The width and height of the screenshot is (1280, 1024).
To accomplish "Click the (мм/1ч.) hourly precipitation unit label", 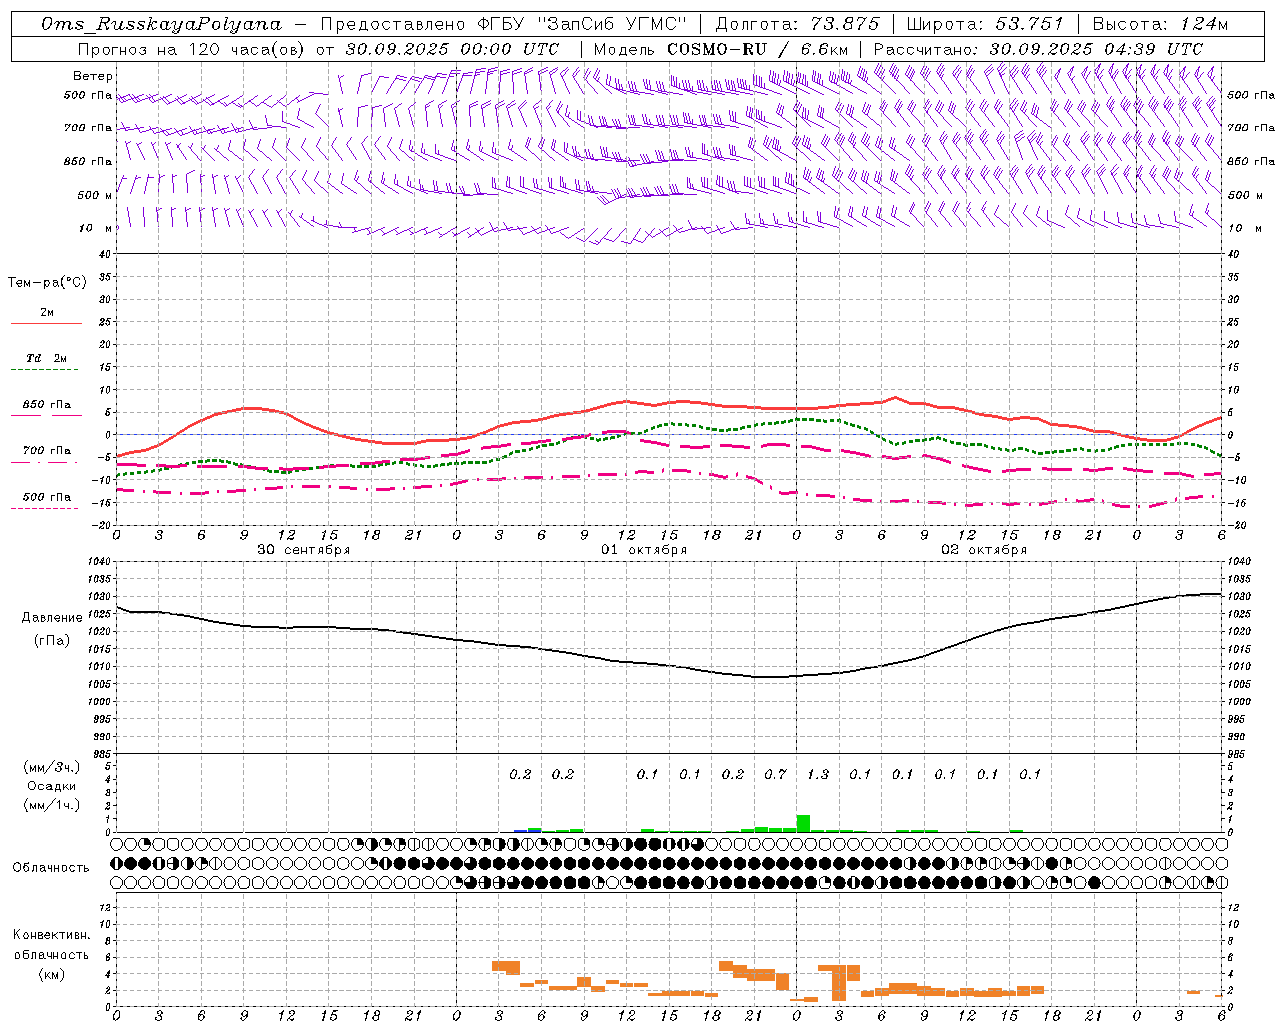I will pyautogui.click(x=52, y=805).
